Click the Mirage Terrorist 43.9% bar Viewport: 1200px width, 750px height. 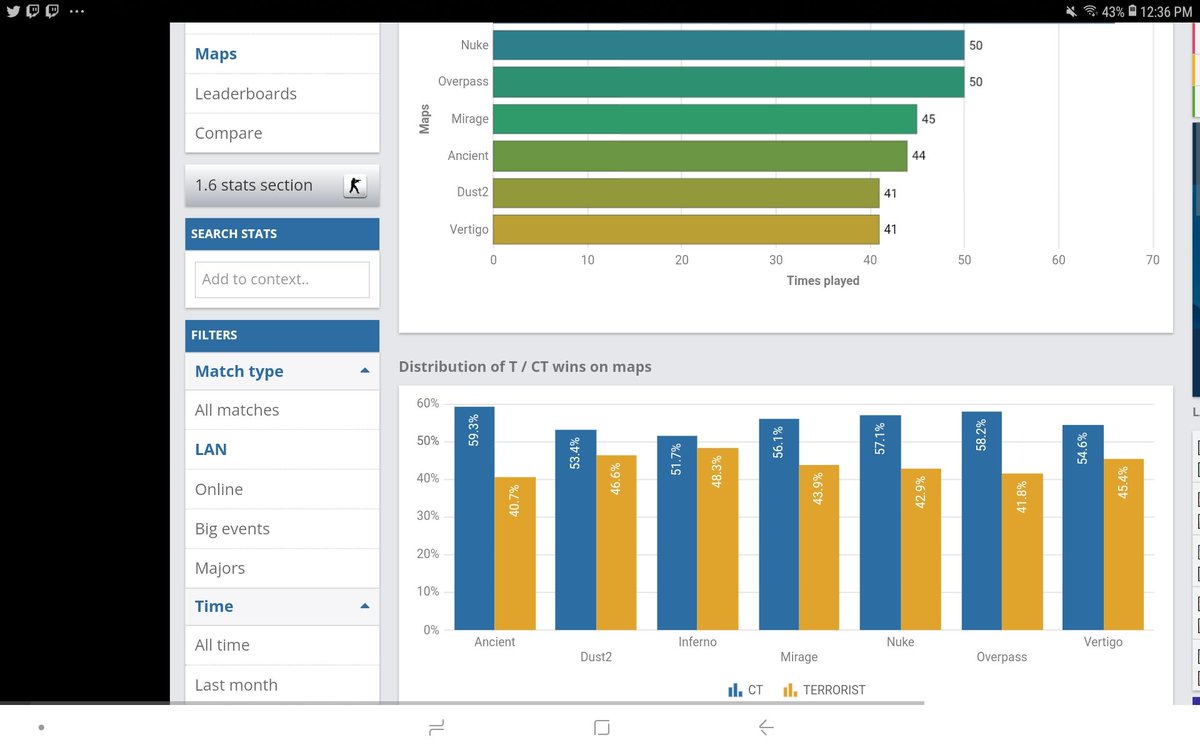pyautogui.click(x=819, y=547)
